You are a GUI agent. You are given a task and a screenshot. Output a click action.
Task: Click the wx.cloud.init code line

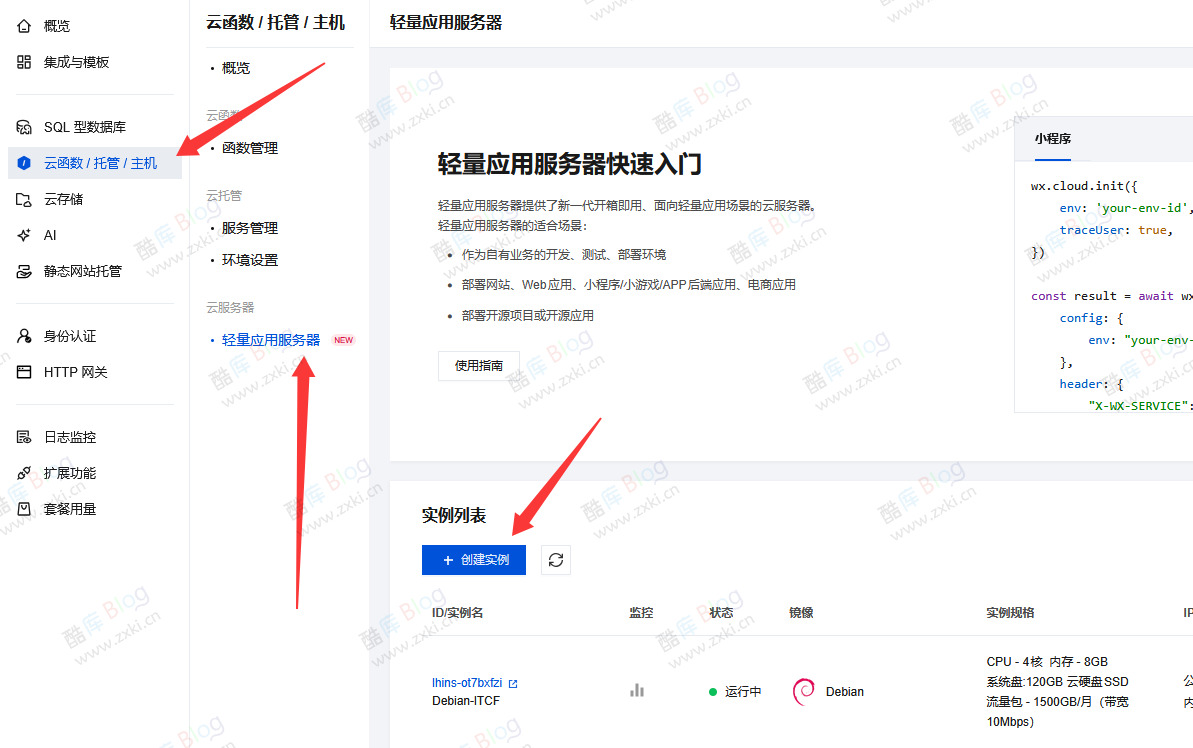coord(1084,186)
